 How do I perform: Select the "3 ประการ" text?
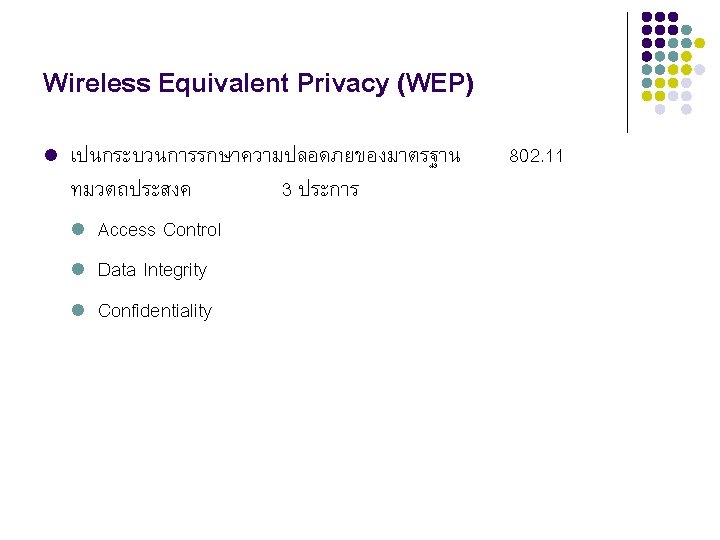pyautogui.click(x=320, y=189)
